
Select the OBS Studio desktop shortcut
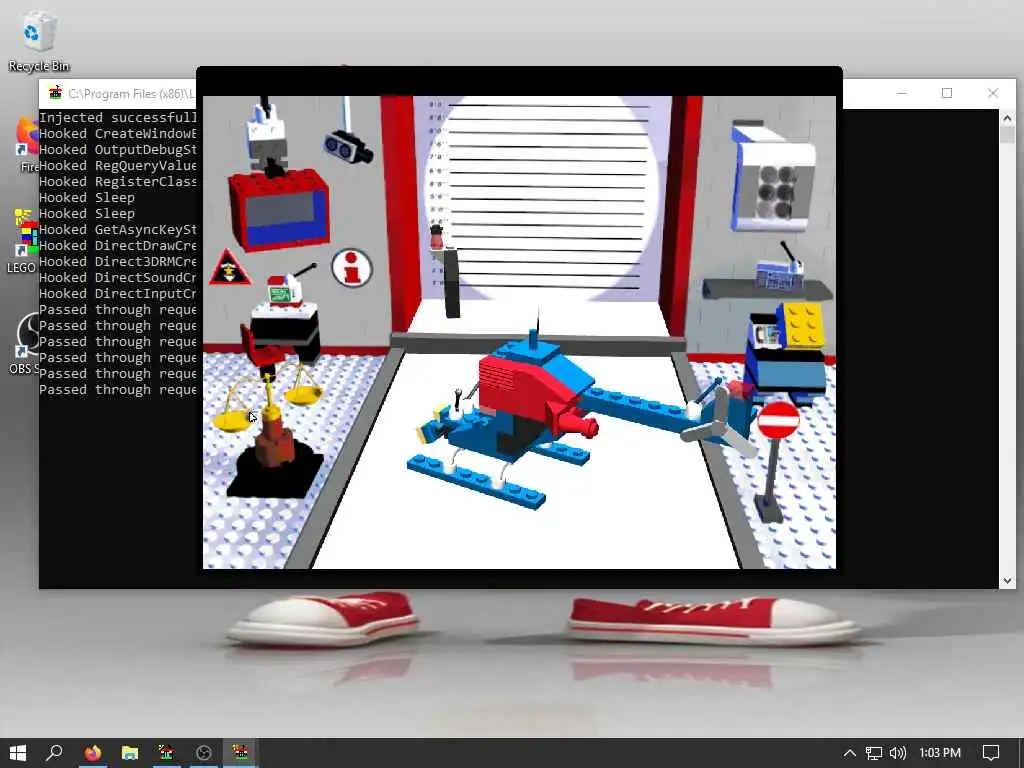(x=25, y=344)
